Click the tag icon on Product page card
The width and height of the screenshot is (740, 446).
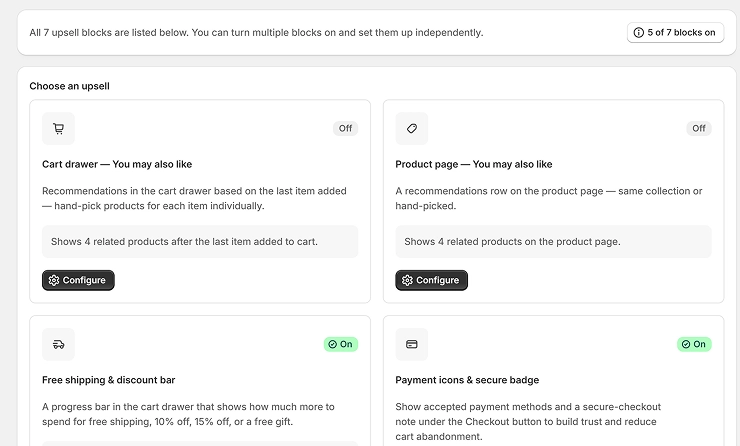pos(412,128)
